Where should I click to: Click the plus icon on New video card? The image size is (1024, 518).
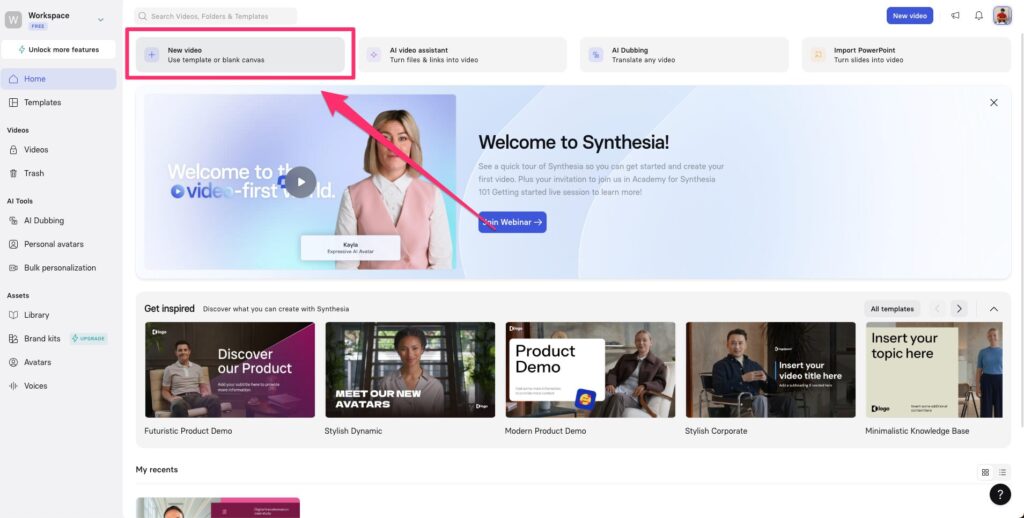[152, 55]
